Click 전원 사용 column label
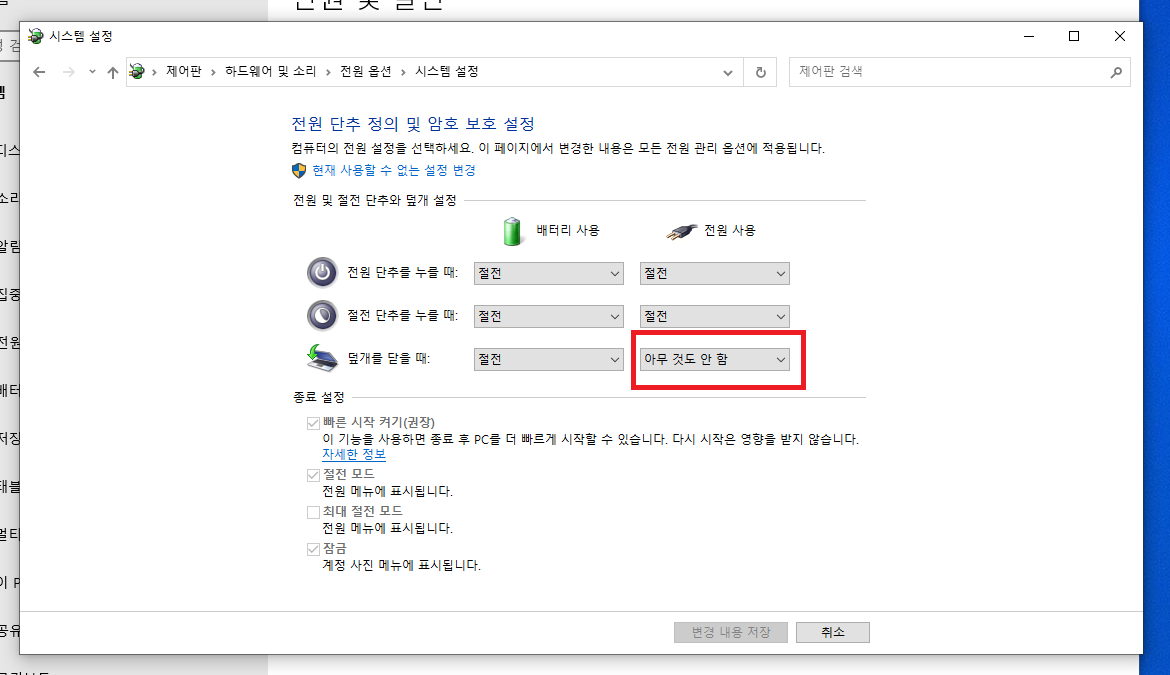Screen dimensions: 1170x675 pyautogui.click(x=730, y=230)
